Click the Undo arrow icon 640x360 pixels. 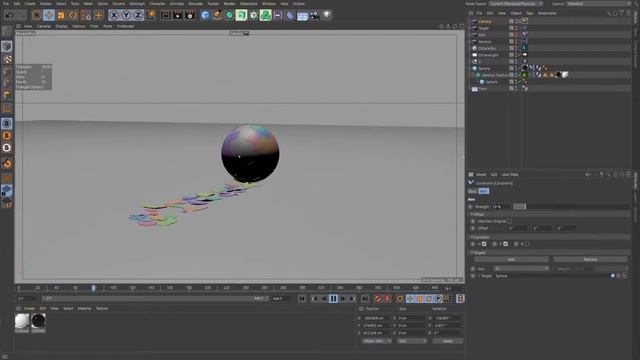10,16
